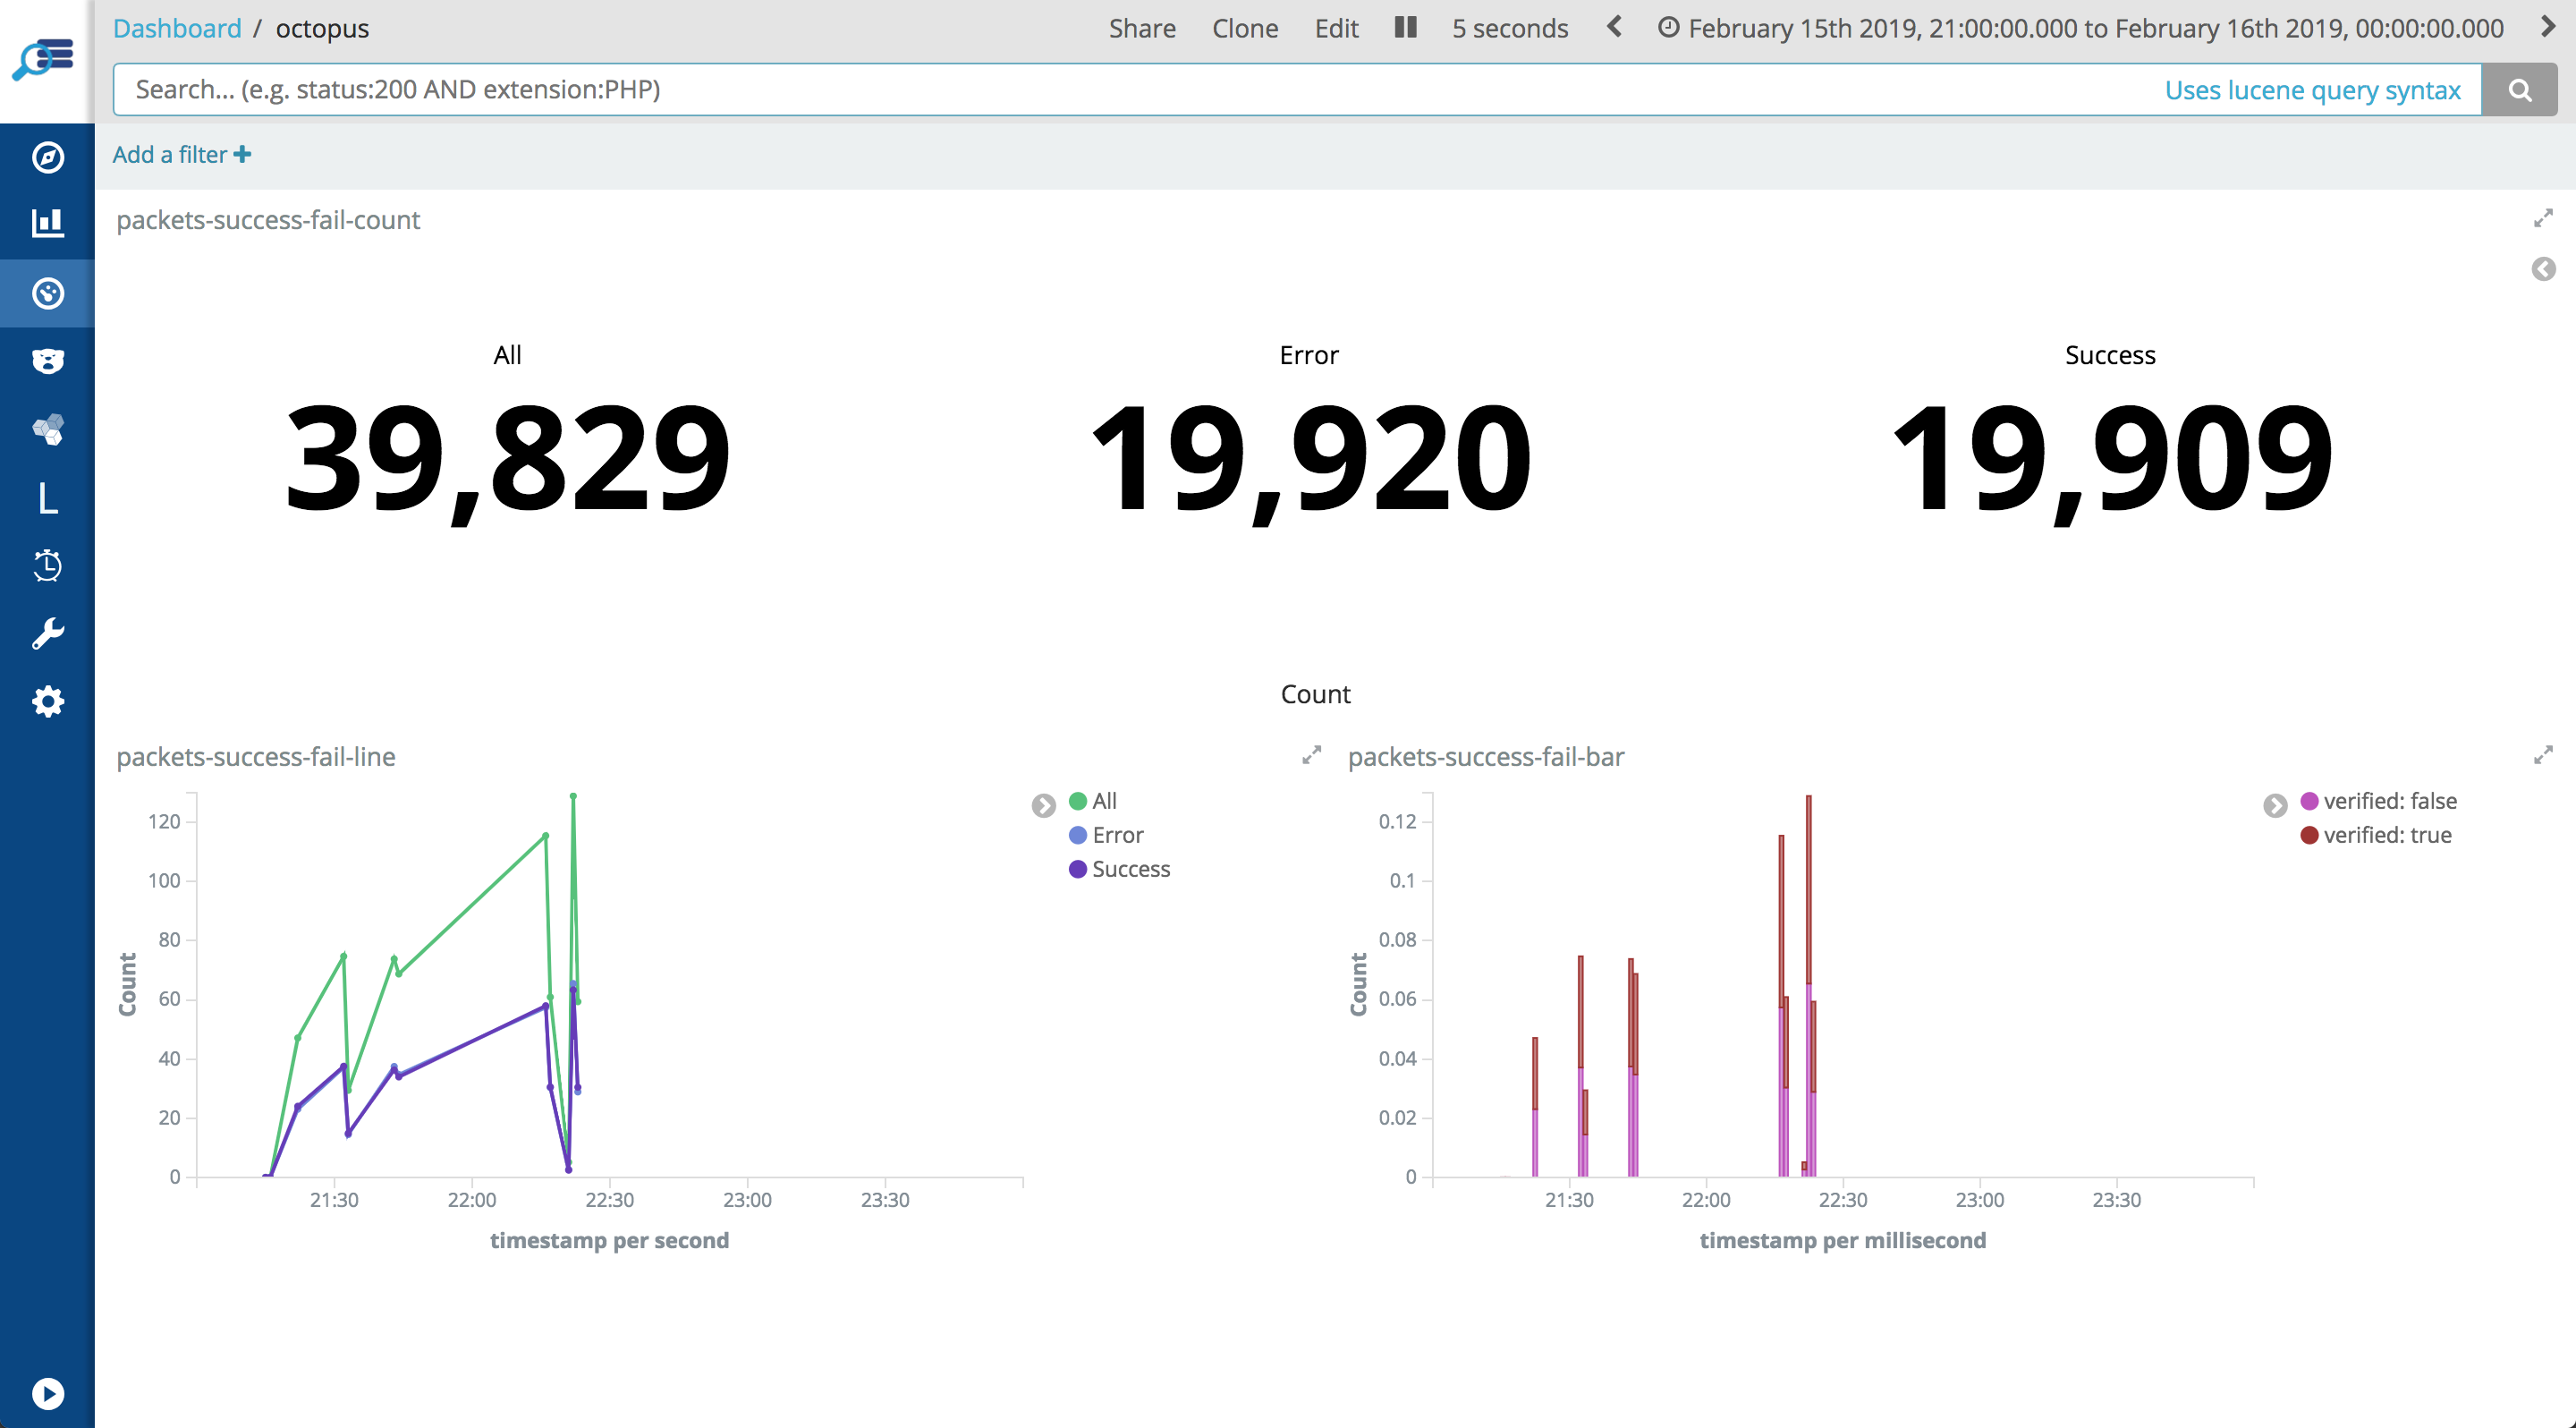The height and width of the screenshot is (1428, 2576).
Task: Focus the Lucene search input field
Action: coord(1100,90)
